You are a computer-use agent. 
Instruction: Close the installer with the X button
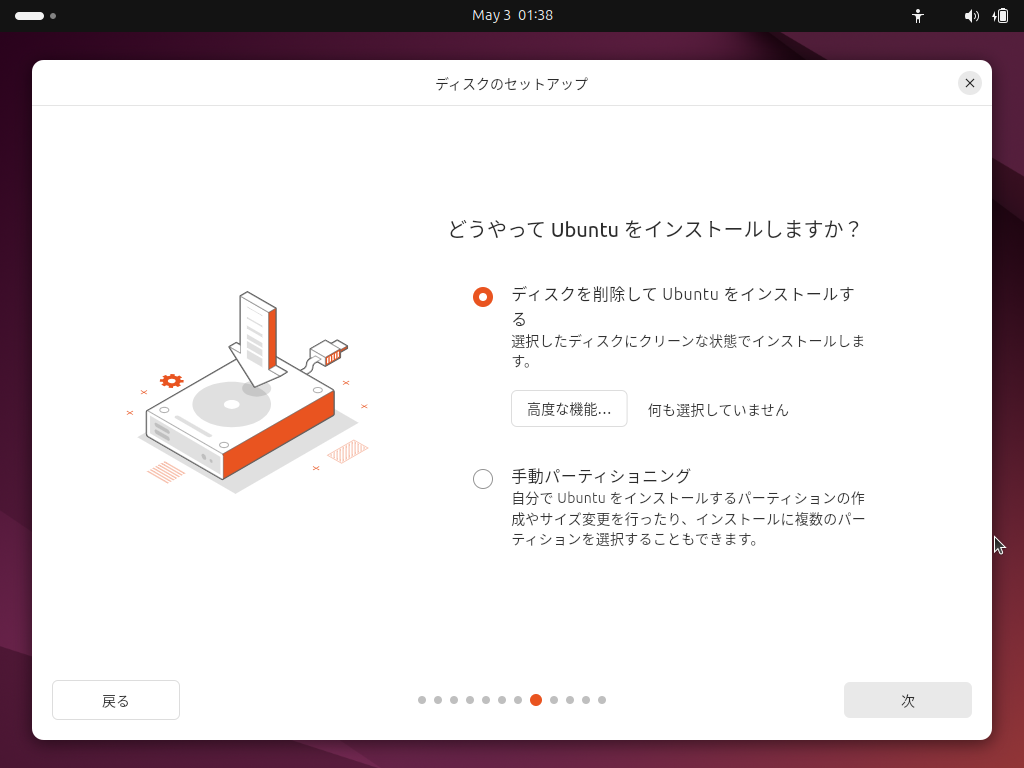pos(969,83)
